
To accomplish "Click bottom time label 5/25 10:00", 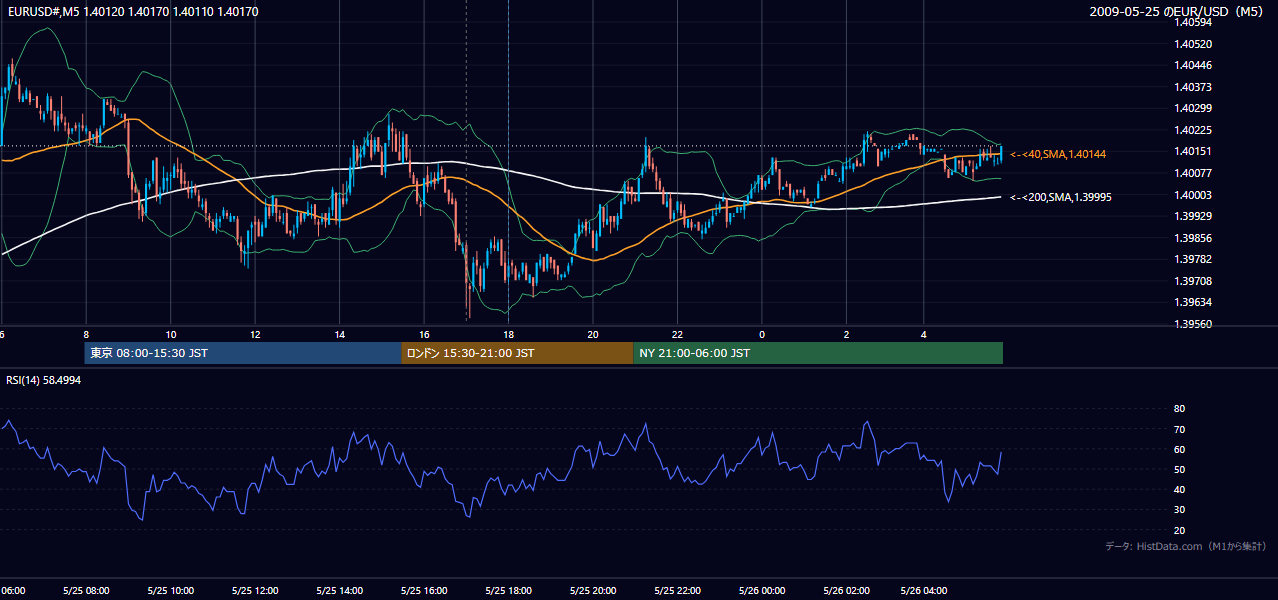I will click(170, 590).
